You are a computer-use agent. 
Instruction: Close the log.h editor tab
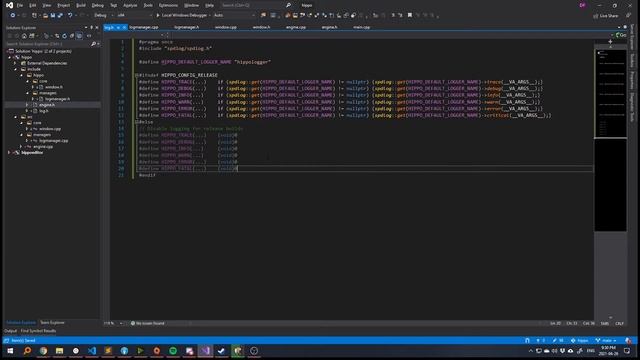124,27
